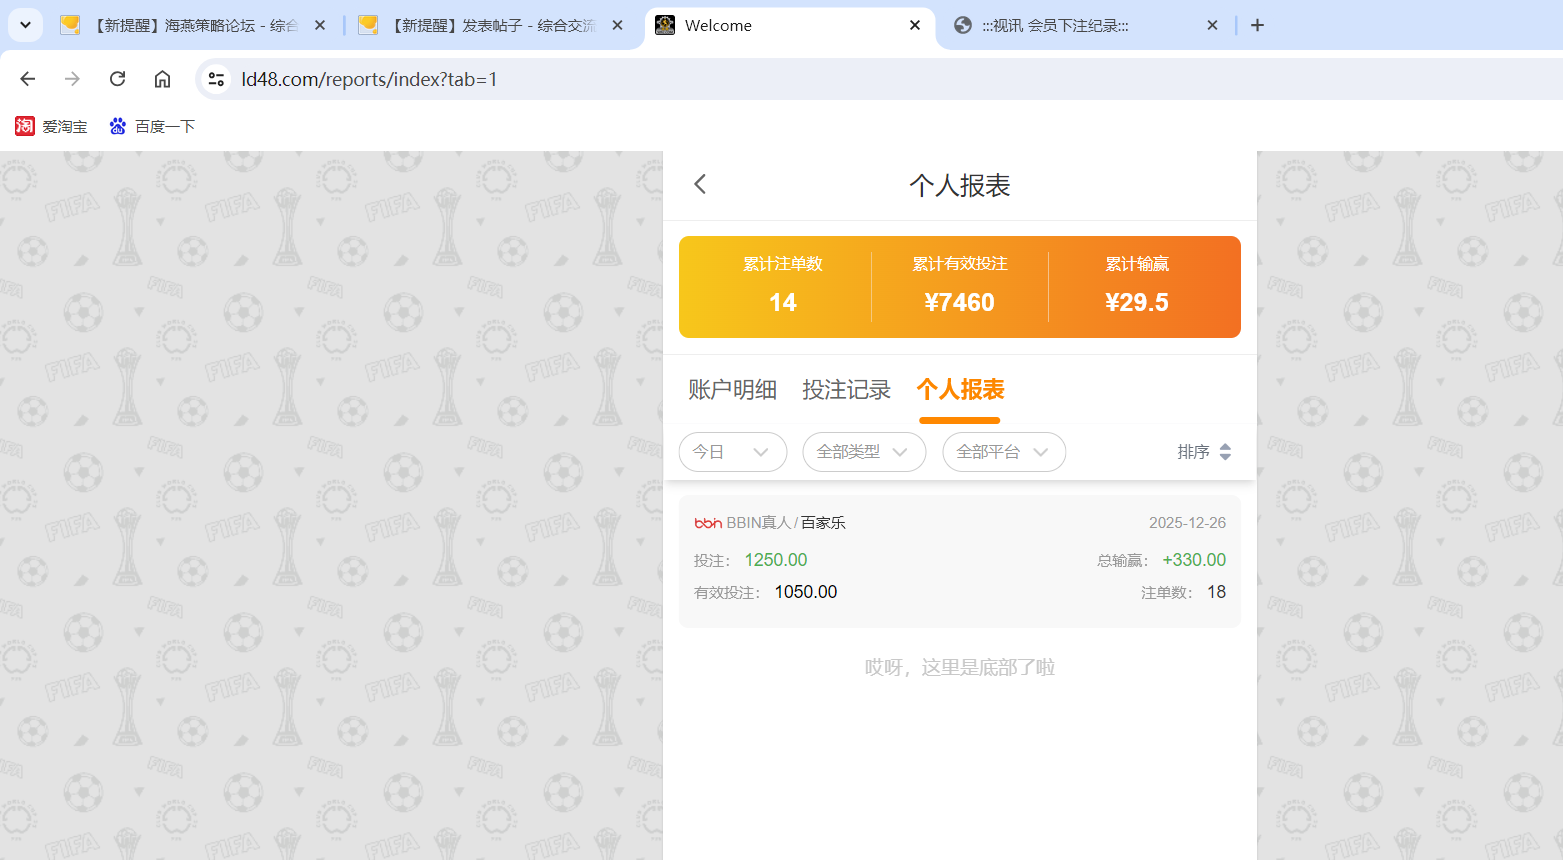Switch to the 账户明细 tab
This screenshot has width=1563, height=860.
(x=732, y=390)
